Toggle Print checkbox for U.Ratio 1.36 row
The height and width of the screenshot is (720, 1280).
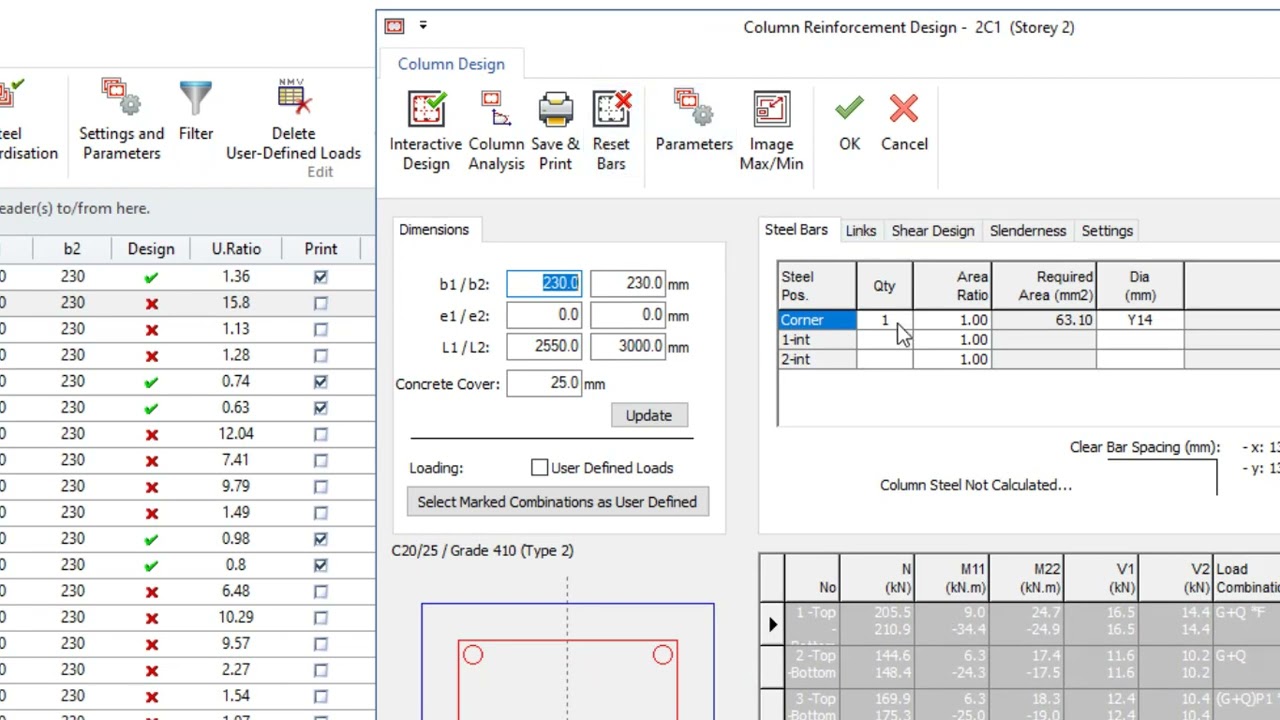point(320,277)
